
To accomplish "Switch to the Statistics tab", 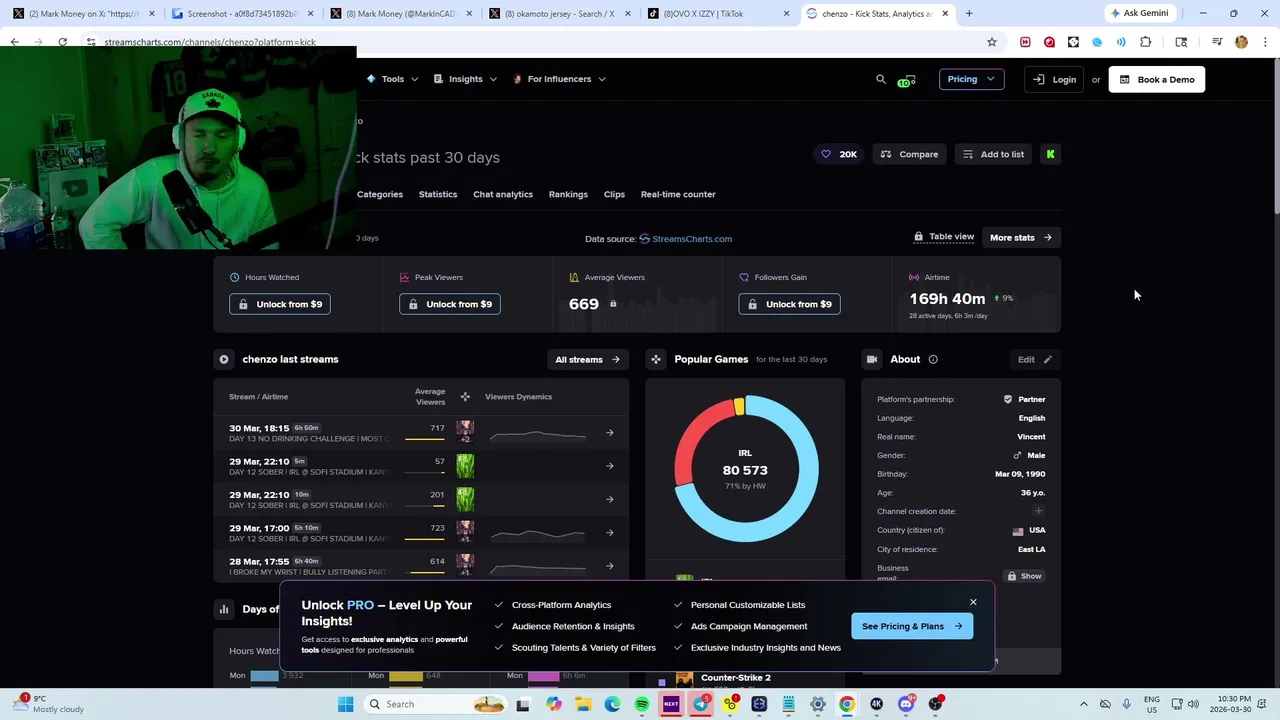I will tap(438, 194).
